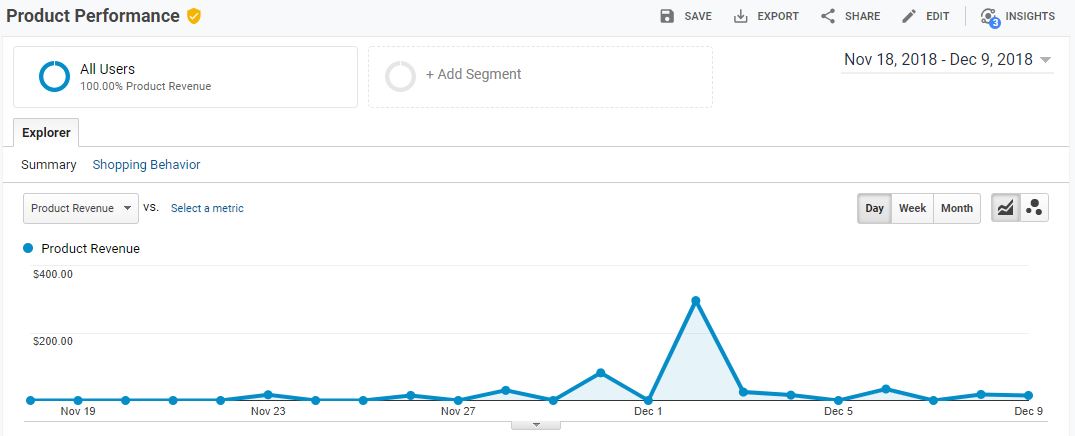
Task: Click the Share icon
Action: tap(828, 16)
